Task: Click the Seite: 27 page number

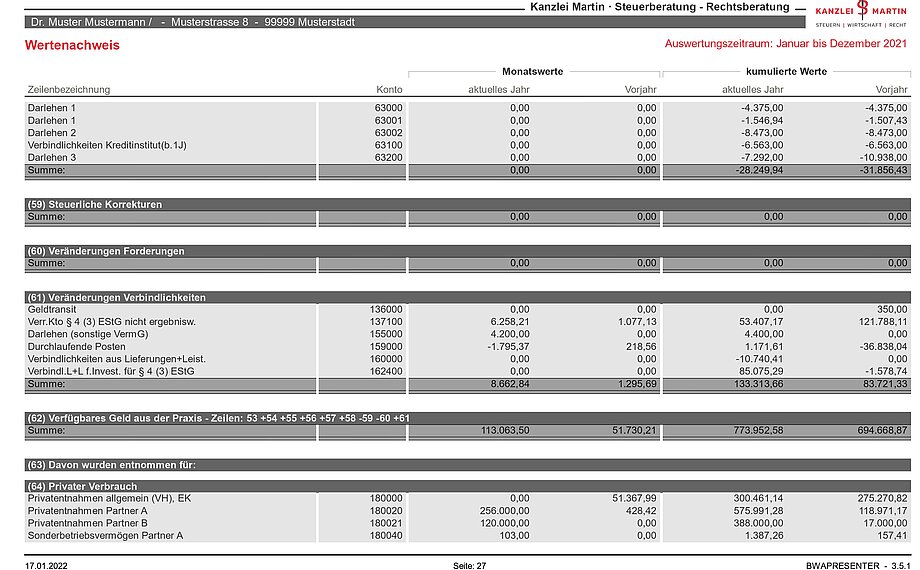Action: tap(469, 566)
